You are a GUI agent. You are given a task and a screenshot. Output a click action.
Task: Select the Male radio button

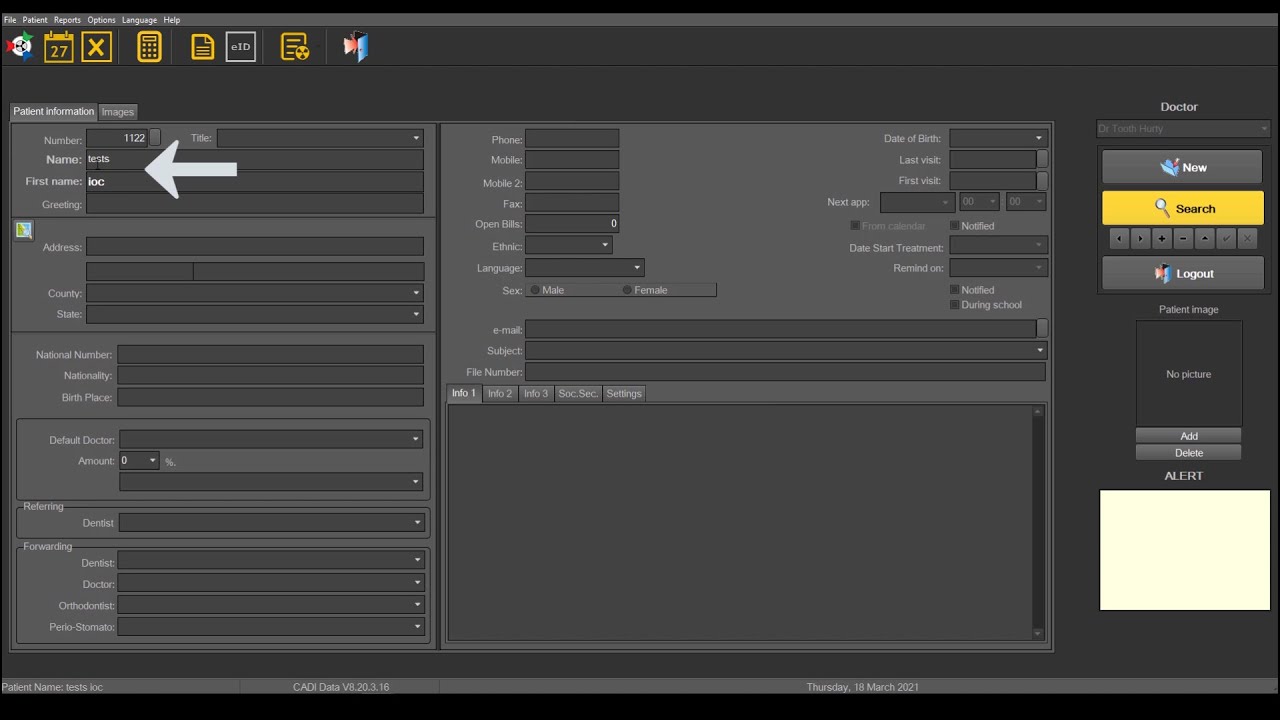click(535, 290)
